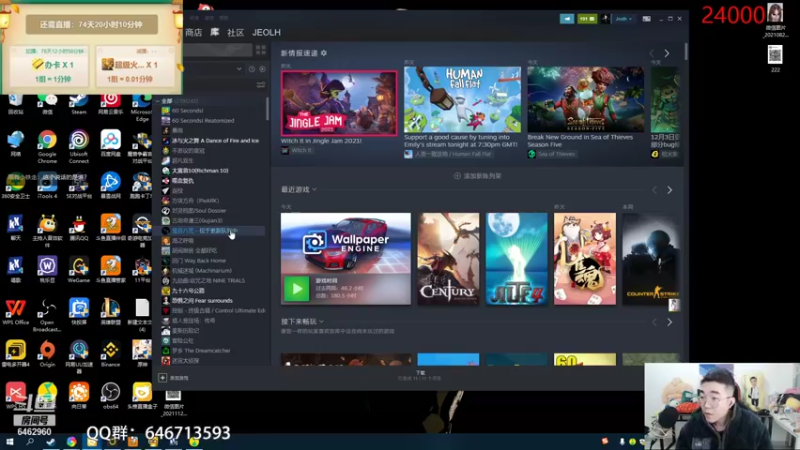Viewport: 800px width, 450px height.
Task: Enter Big Picture mode icon
Action: 646,19
